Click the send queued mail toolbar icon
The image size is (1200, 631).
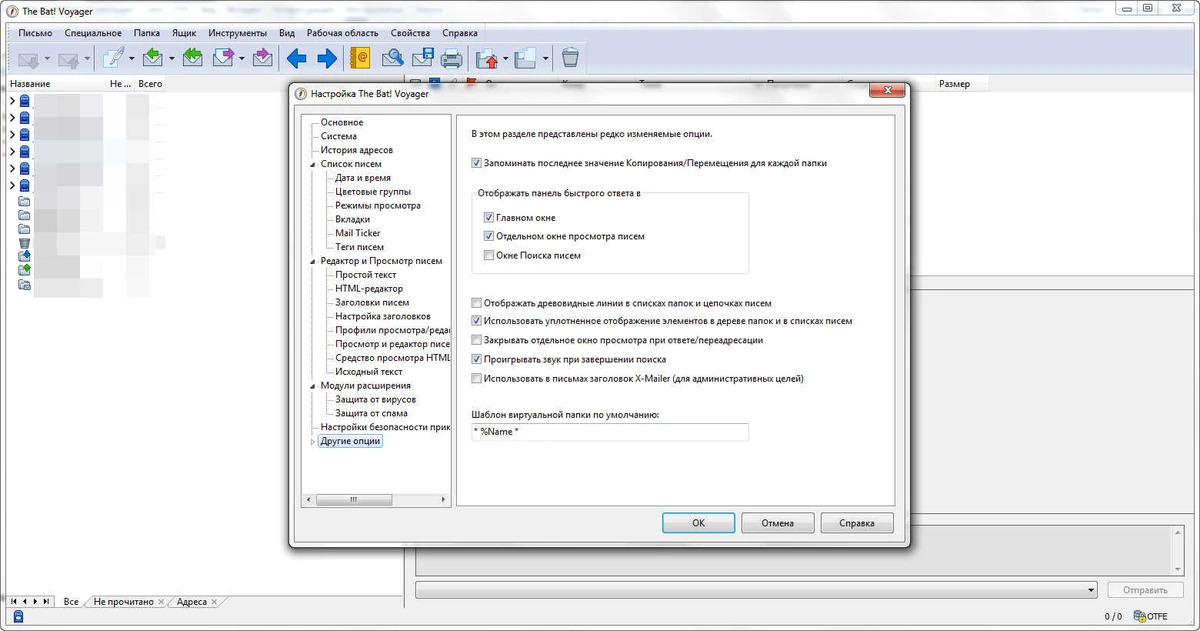click(x=68, y=58)
